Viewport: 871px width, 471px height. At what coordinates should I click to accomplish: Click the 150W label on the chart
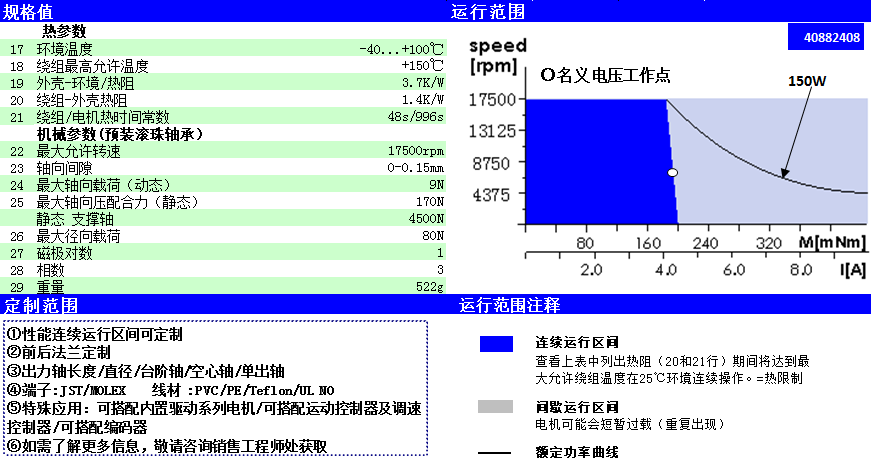click(808, 81)
